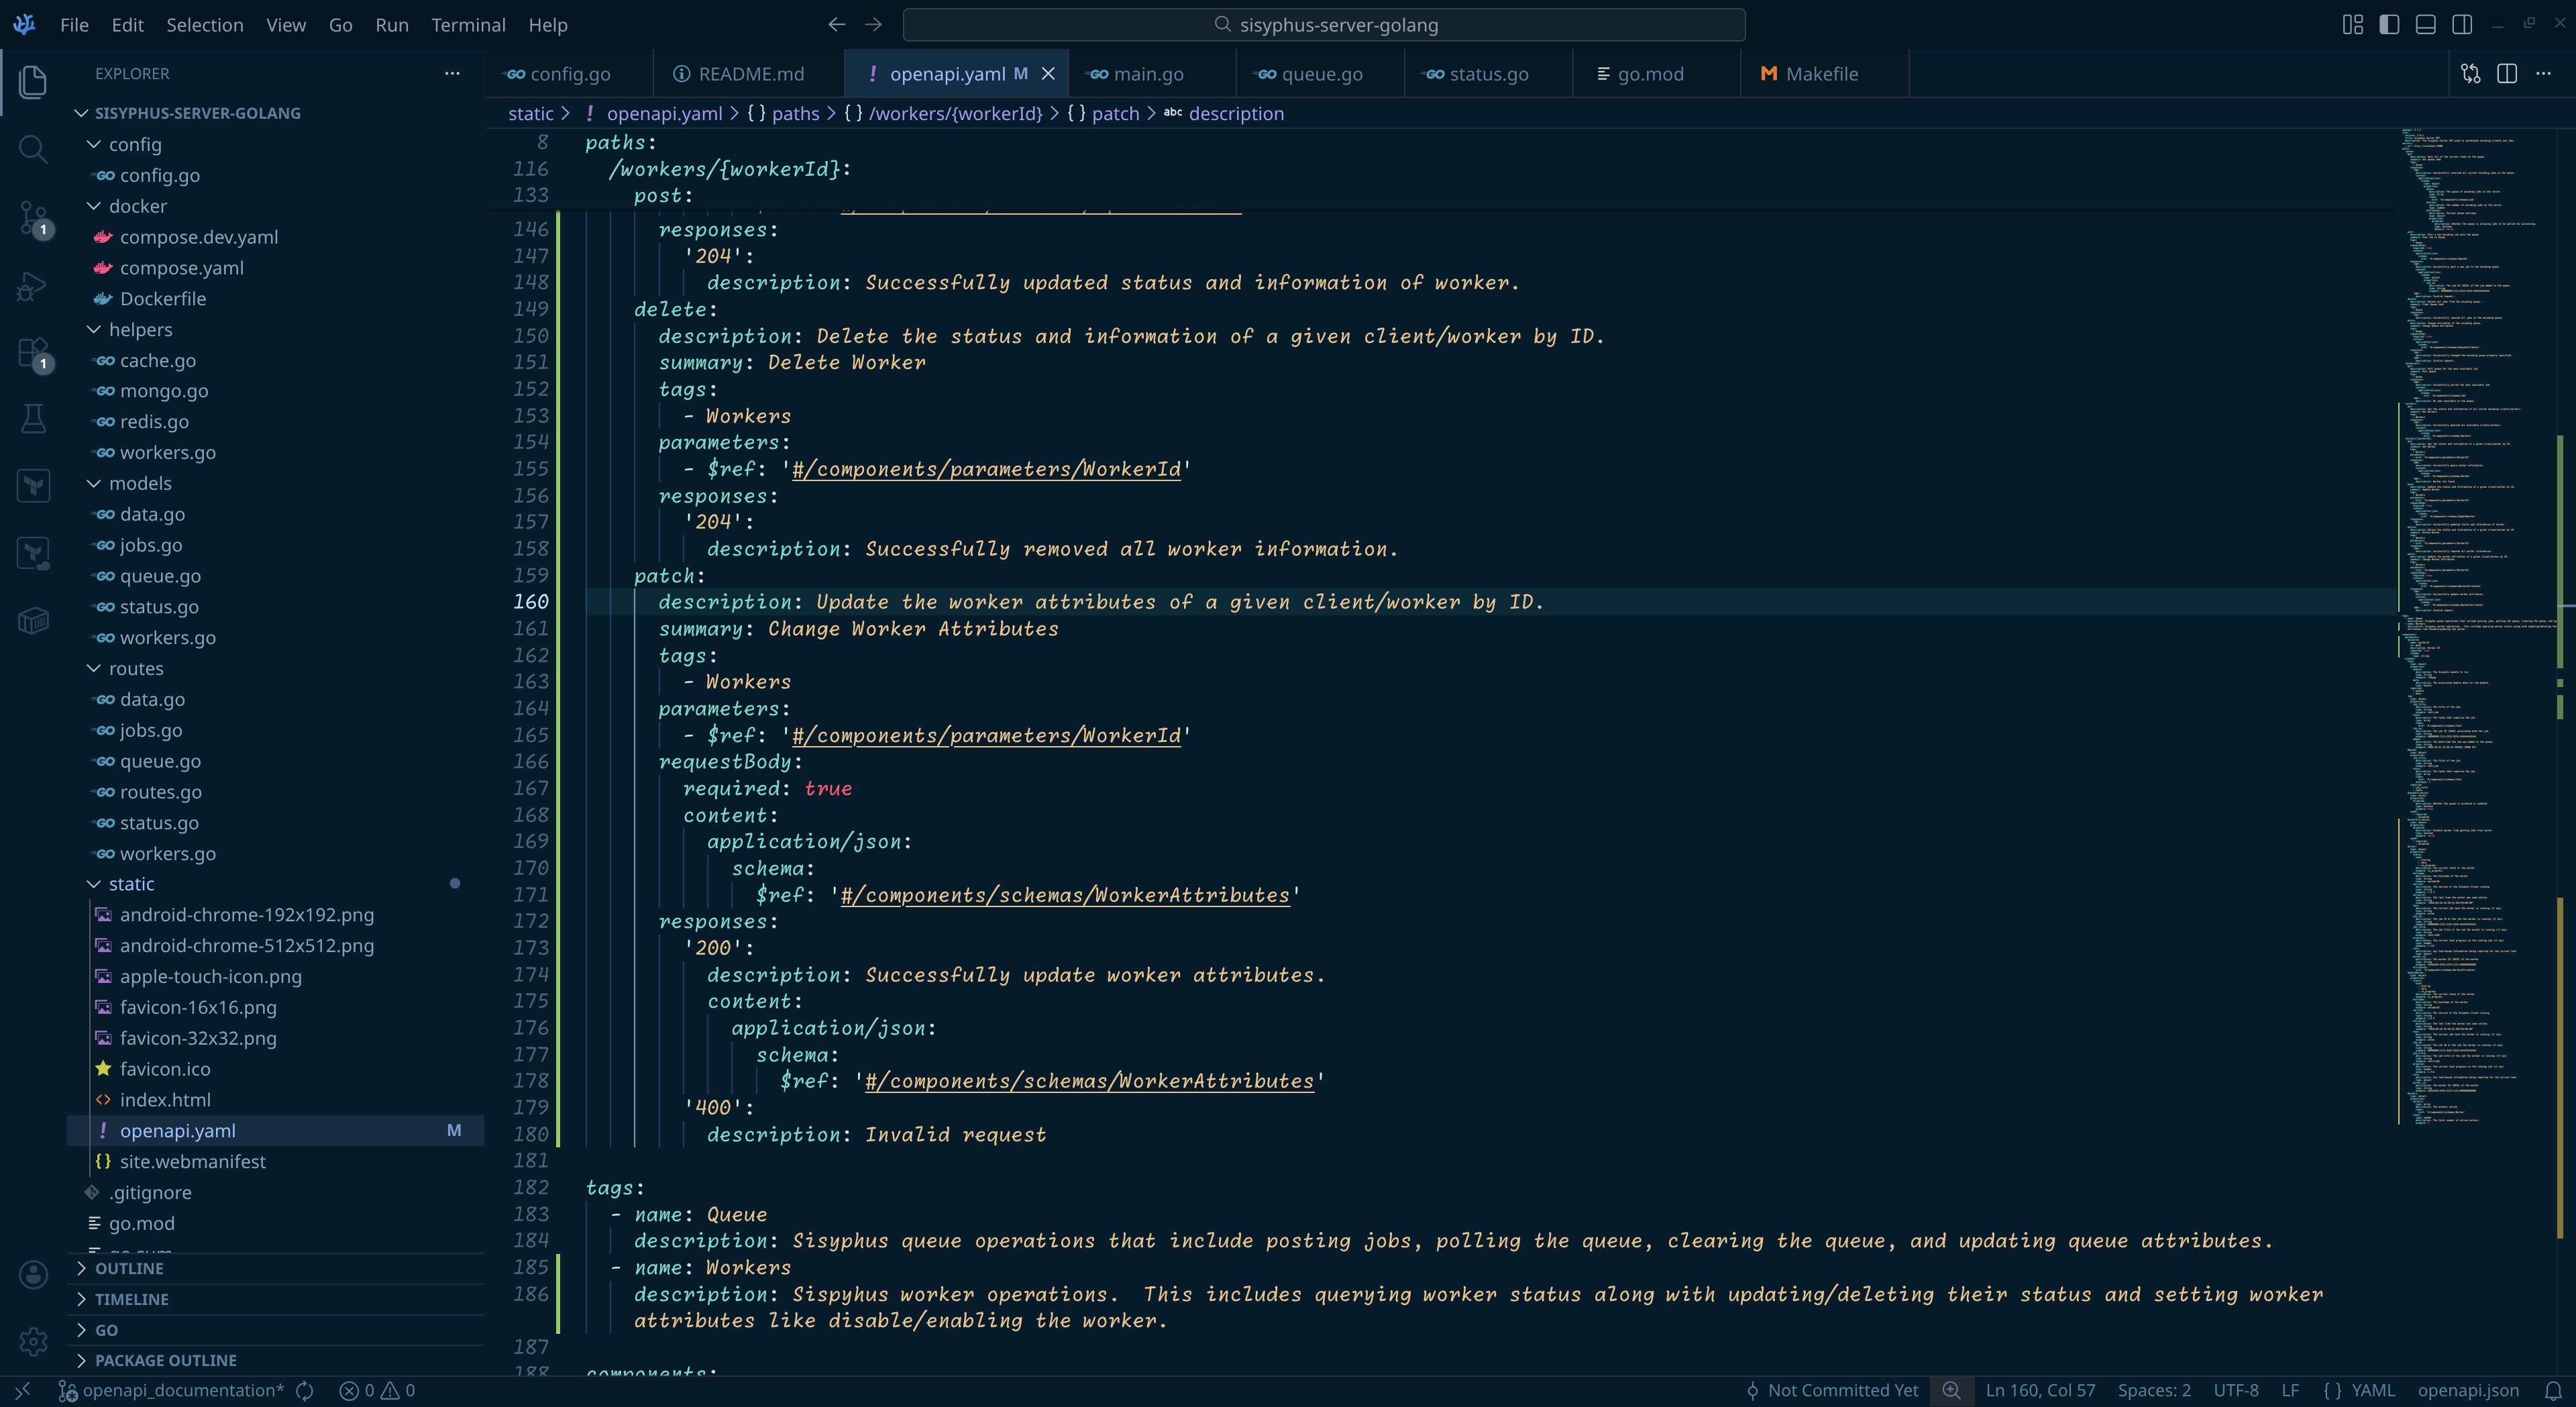The height and width of the screenshot is (1407, 2576).
Task: Open the Accounts icon
Action: 33,1274
